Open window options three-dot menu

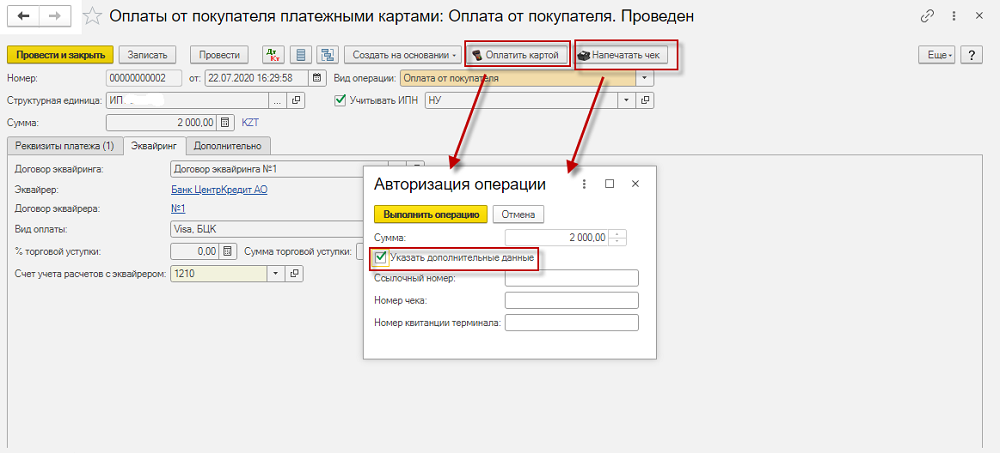953,17
